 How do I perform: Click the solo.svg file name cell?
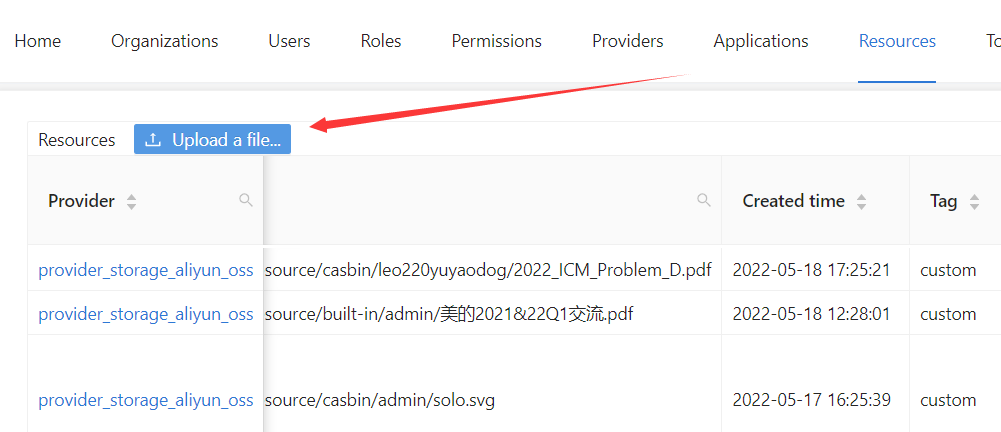pos(380,400)
